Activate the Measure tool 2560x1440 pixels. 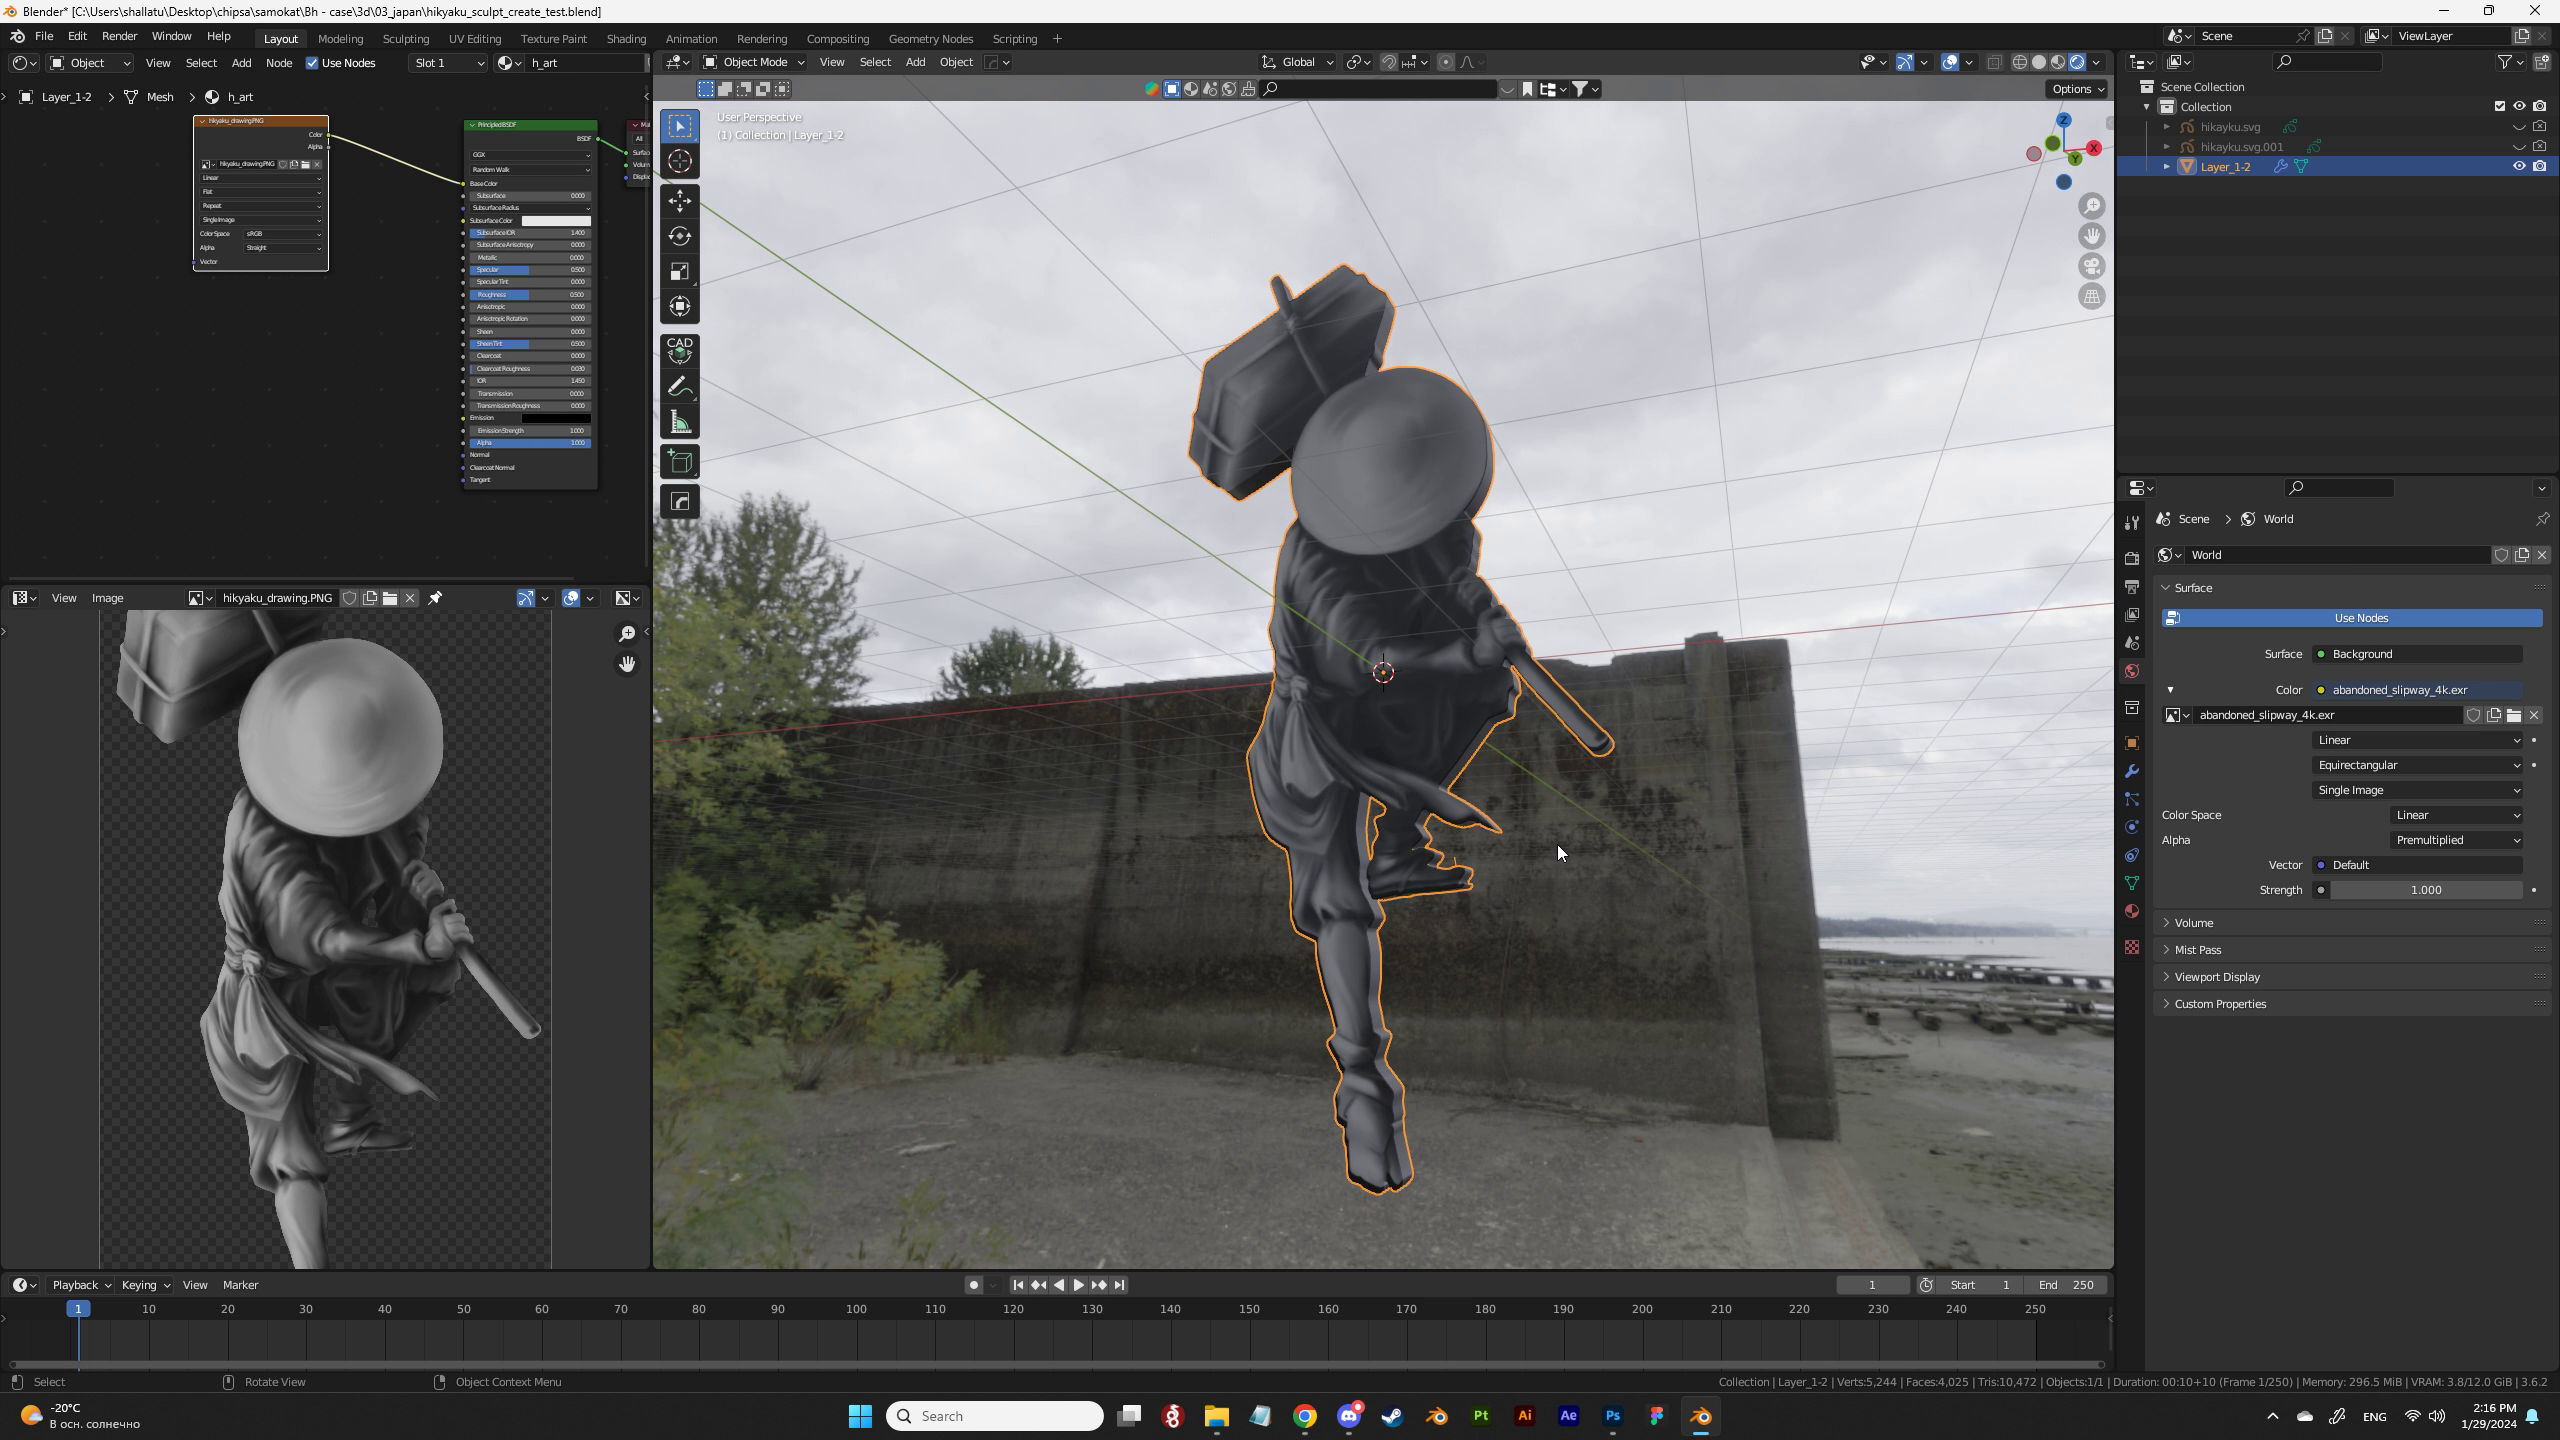[x=680, y=423]
